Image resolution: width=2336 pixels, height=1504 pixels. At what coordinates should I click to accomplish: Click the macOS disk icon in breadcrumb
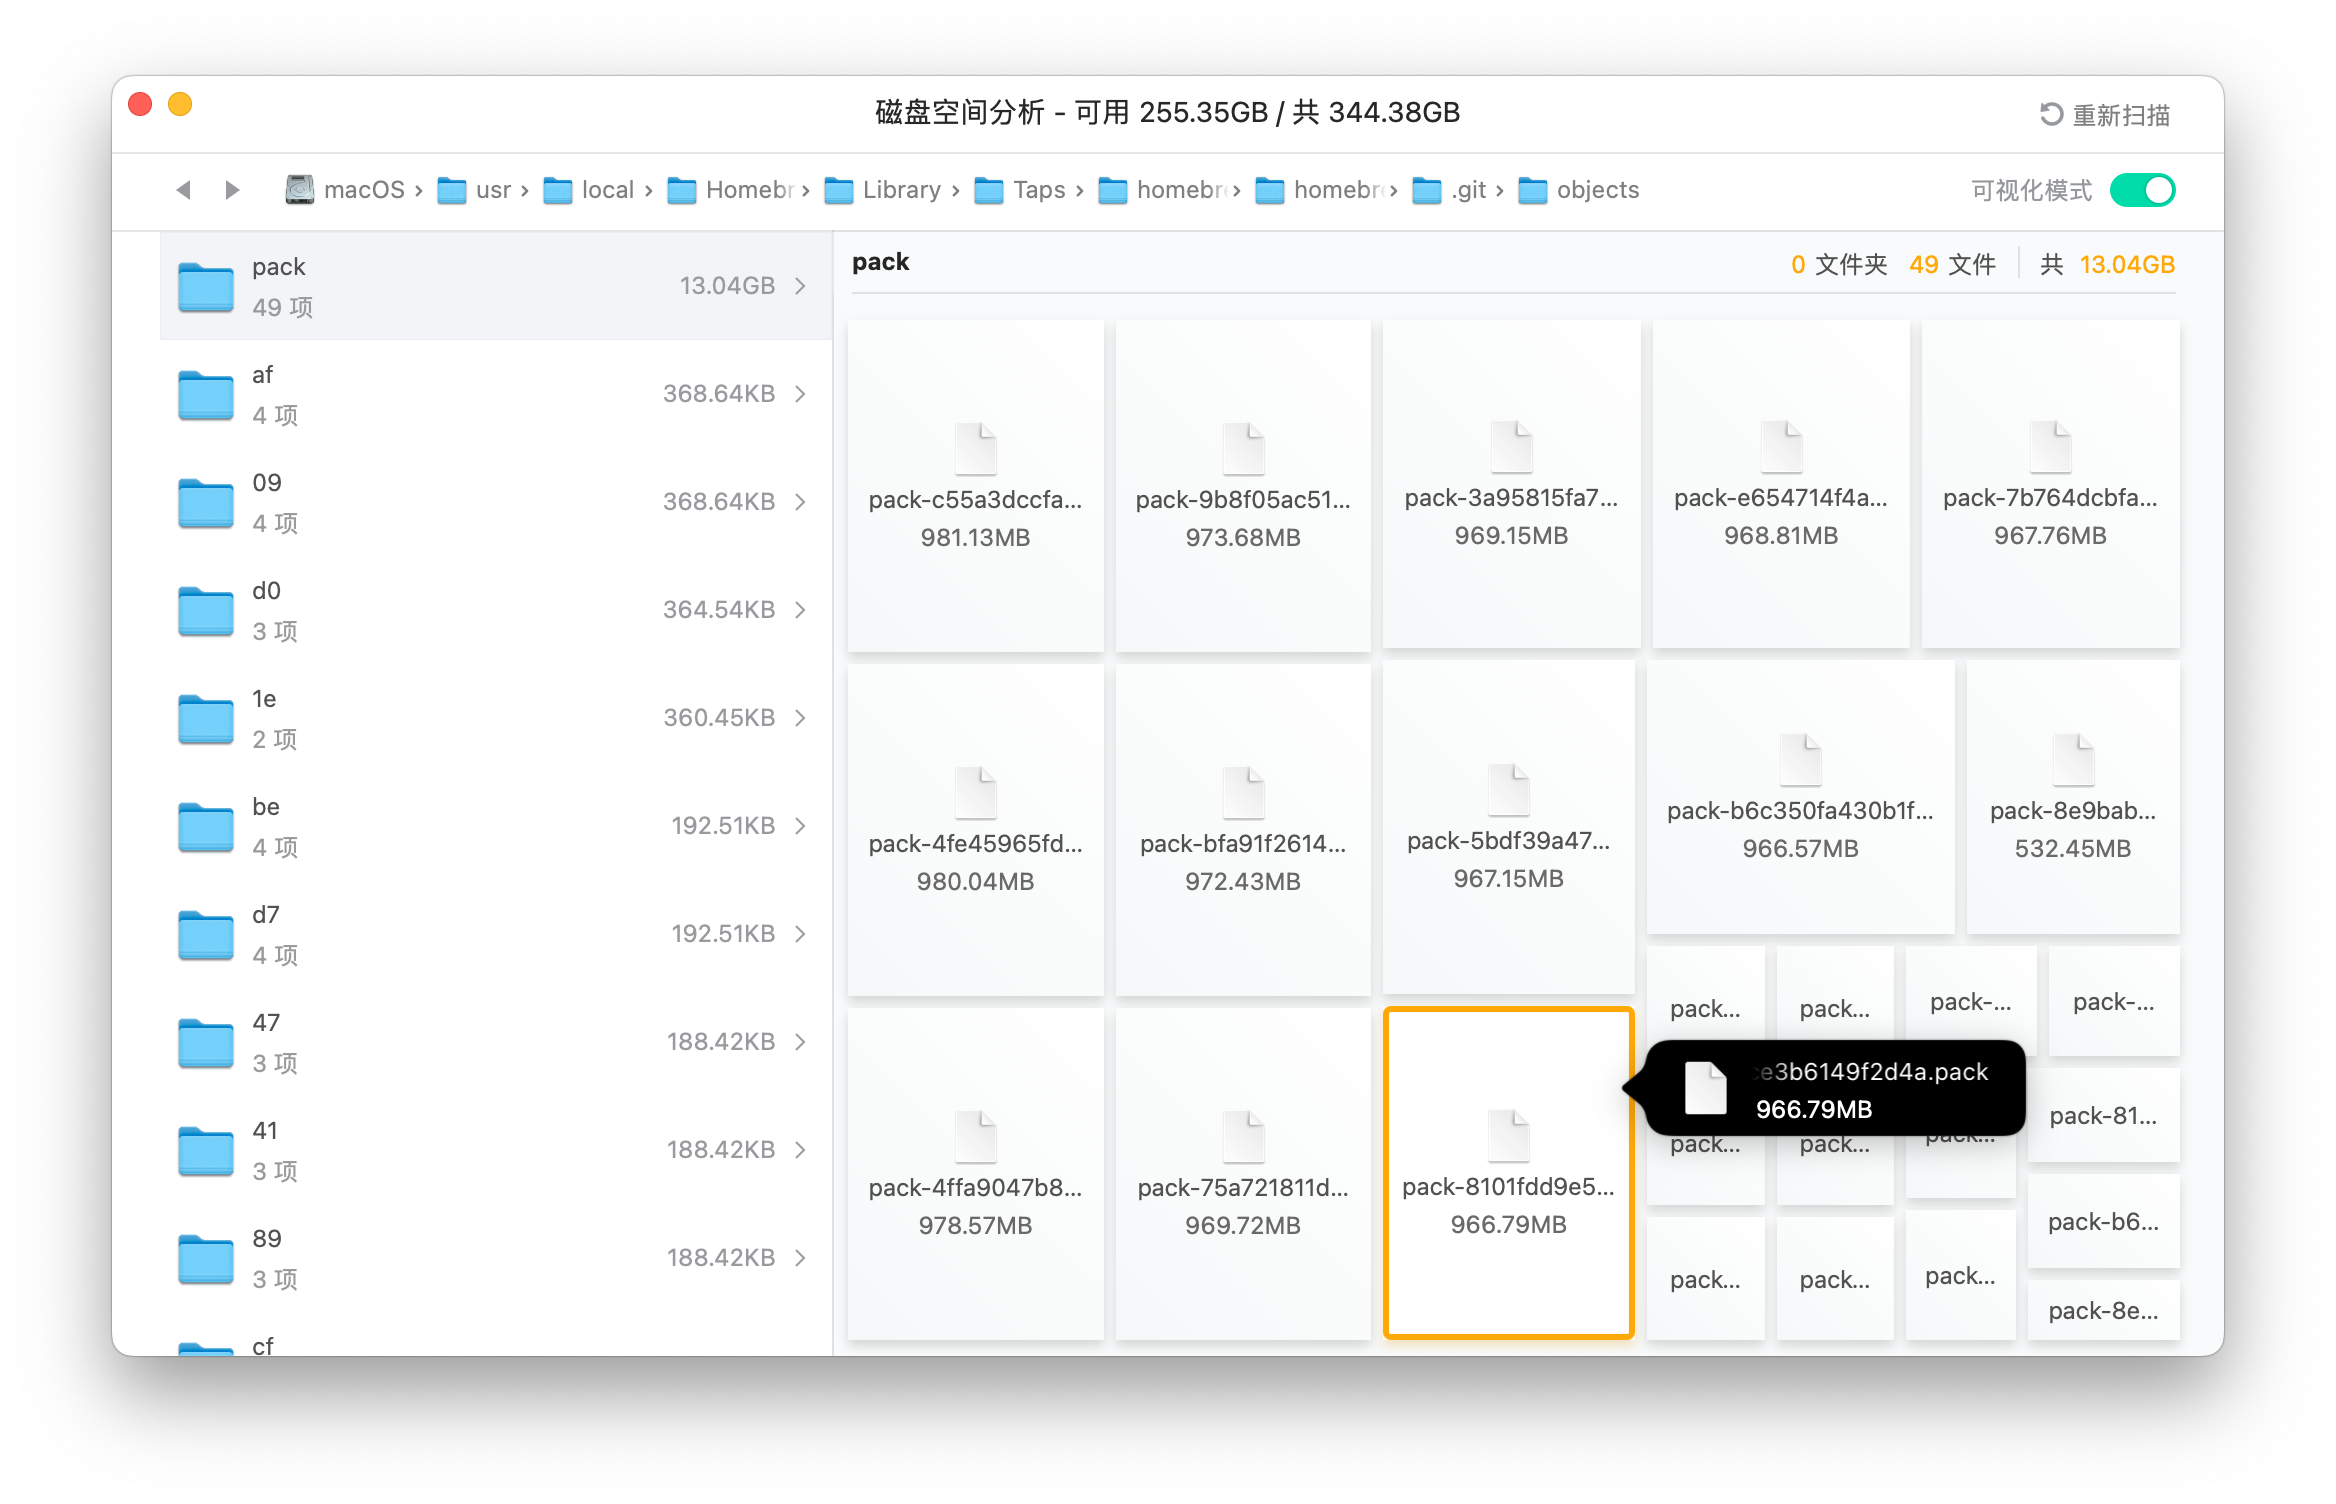tap(299, 190)
